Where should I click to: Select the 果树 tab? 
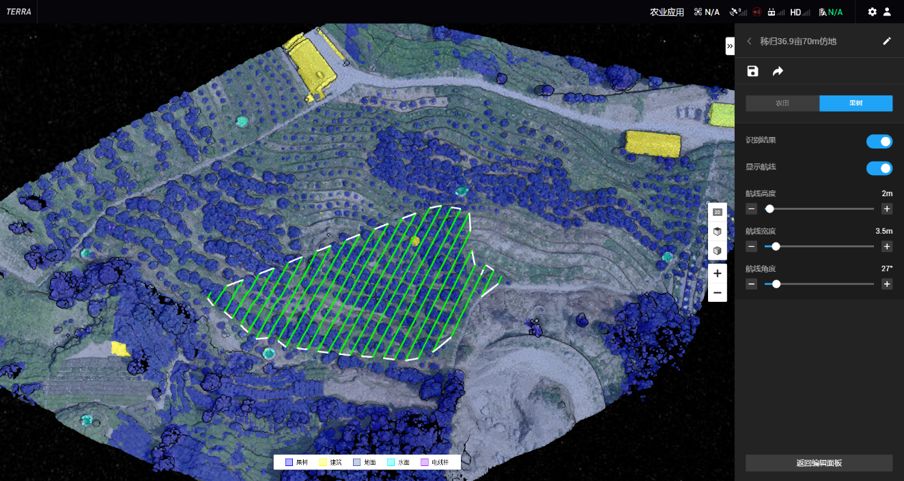[856, 104]
